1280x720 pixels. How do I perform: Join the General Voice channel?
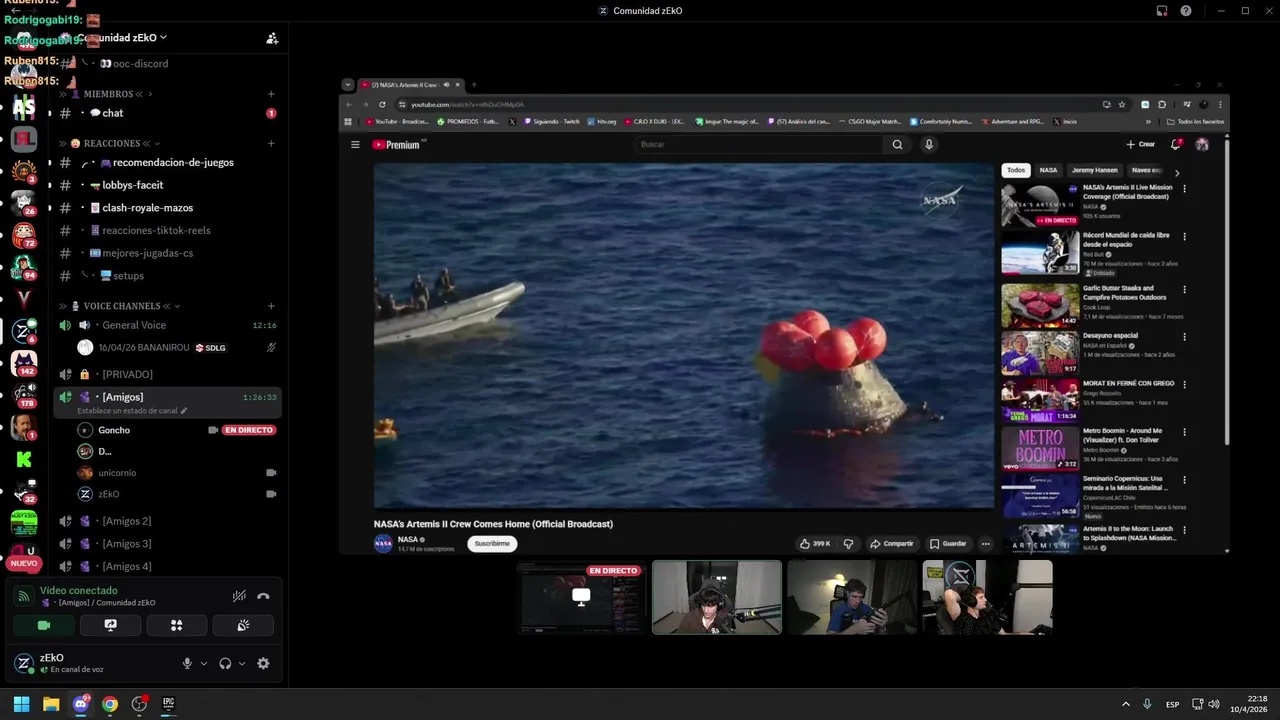tap(166, 325)
